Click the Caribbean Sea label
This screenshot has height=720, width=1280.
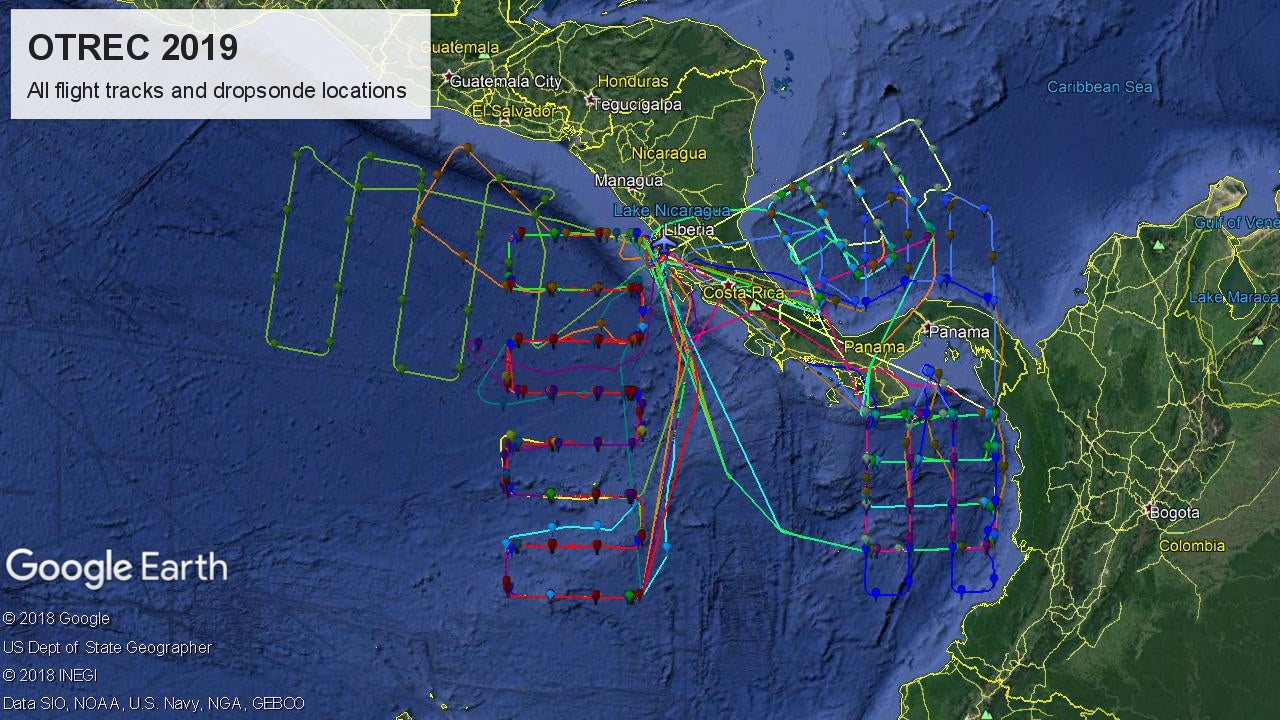click(x=1099, y=87)
